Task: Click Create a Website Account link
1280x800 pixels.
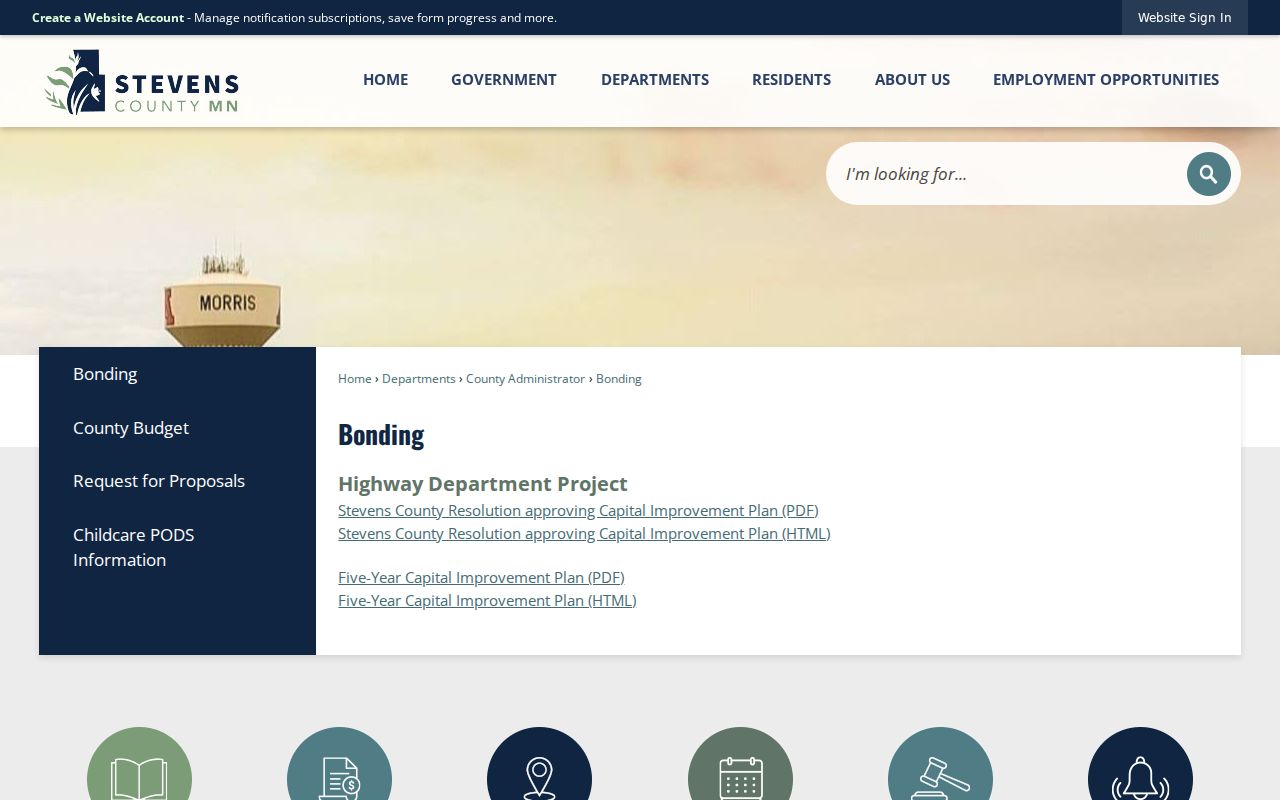Action: coord(108,18)
